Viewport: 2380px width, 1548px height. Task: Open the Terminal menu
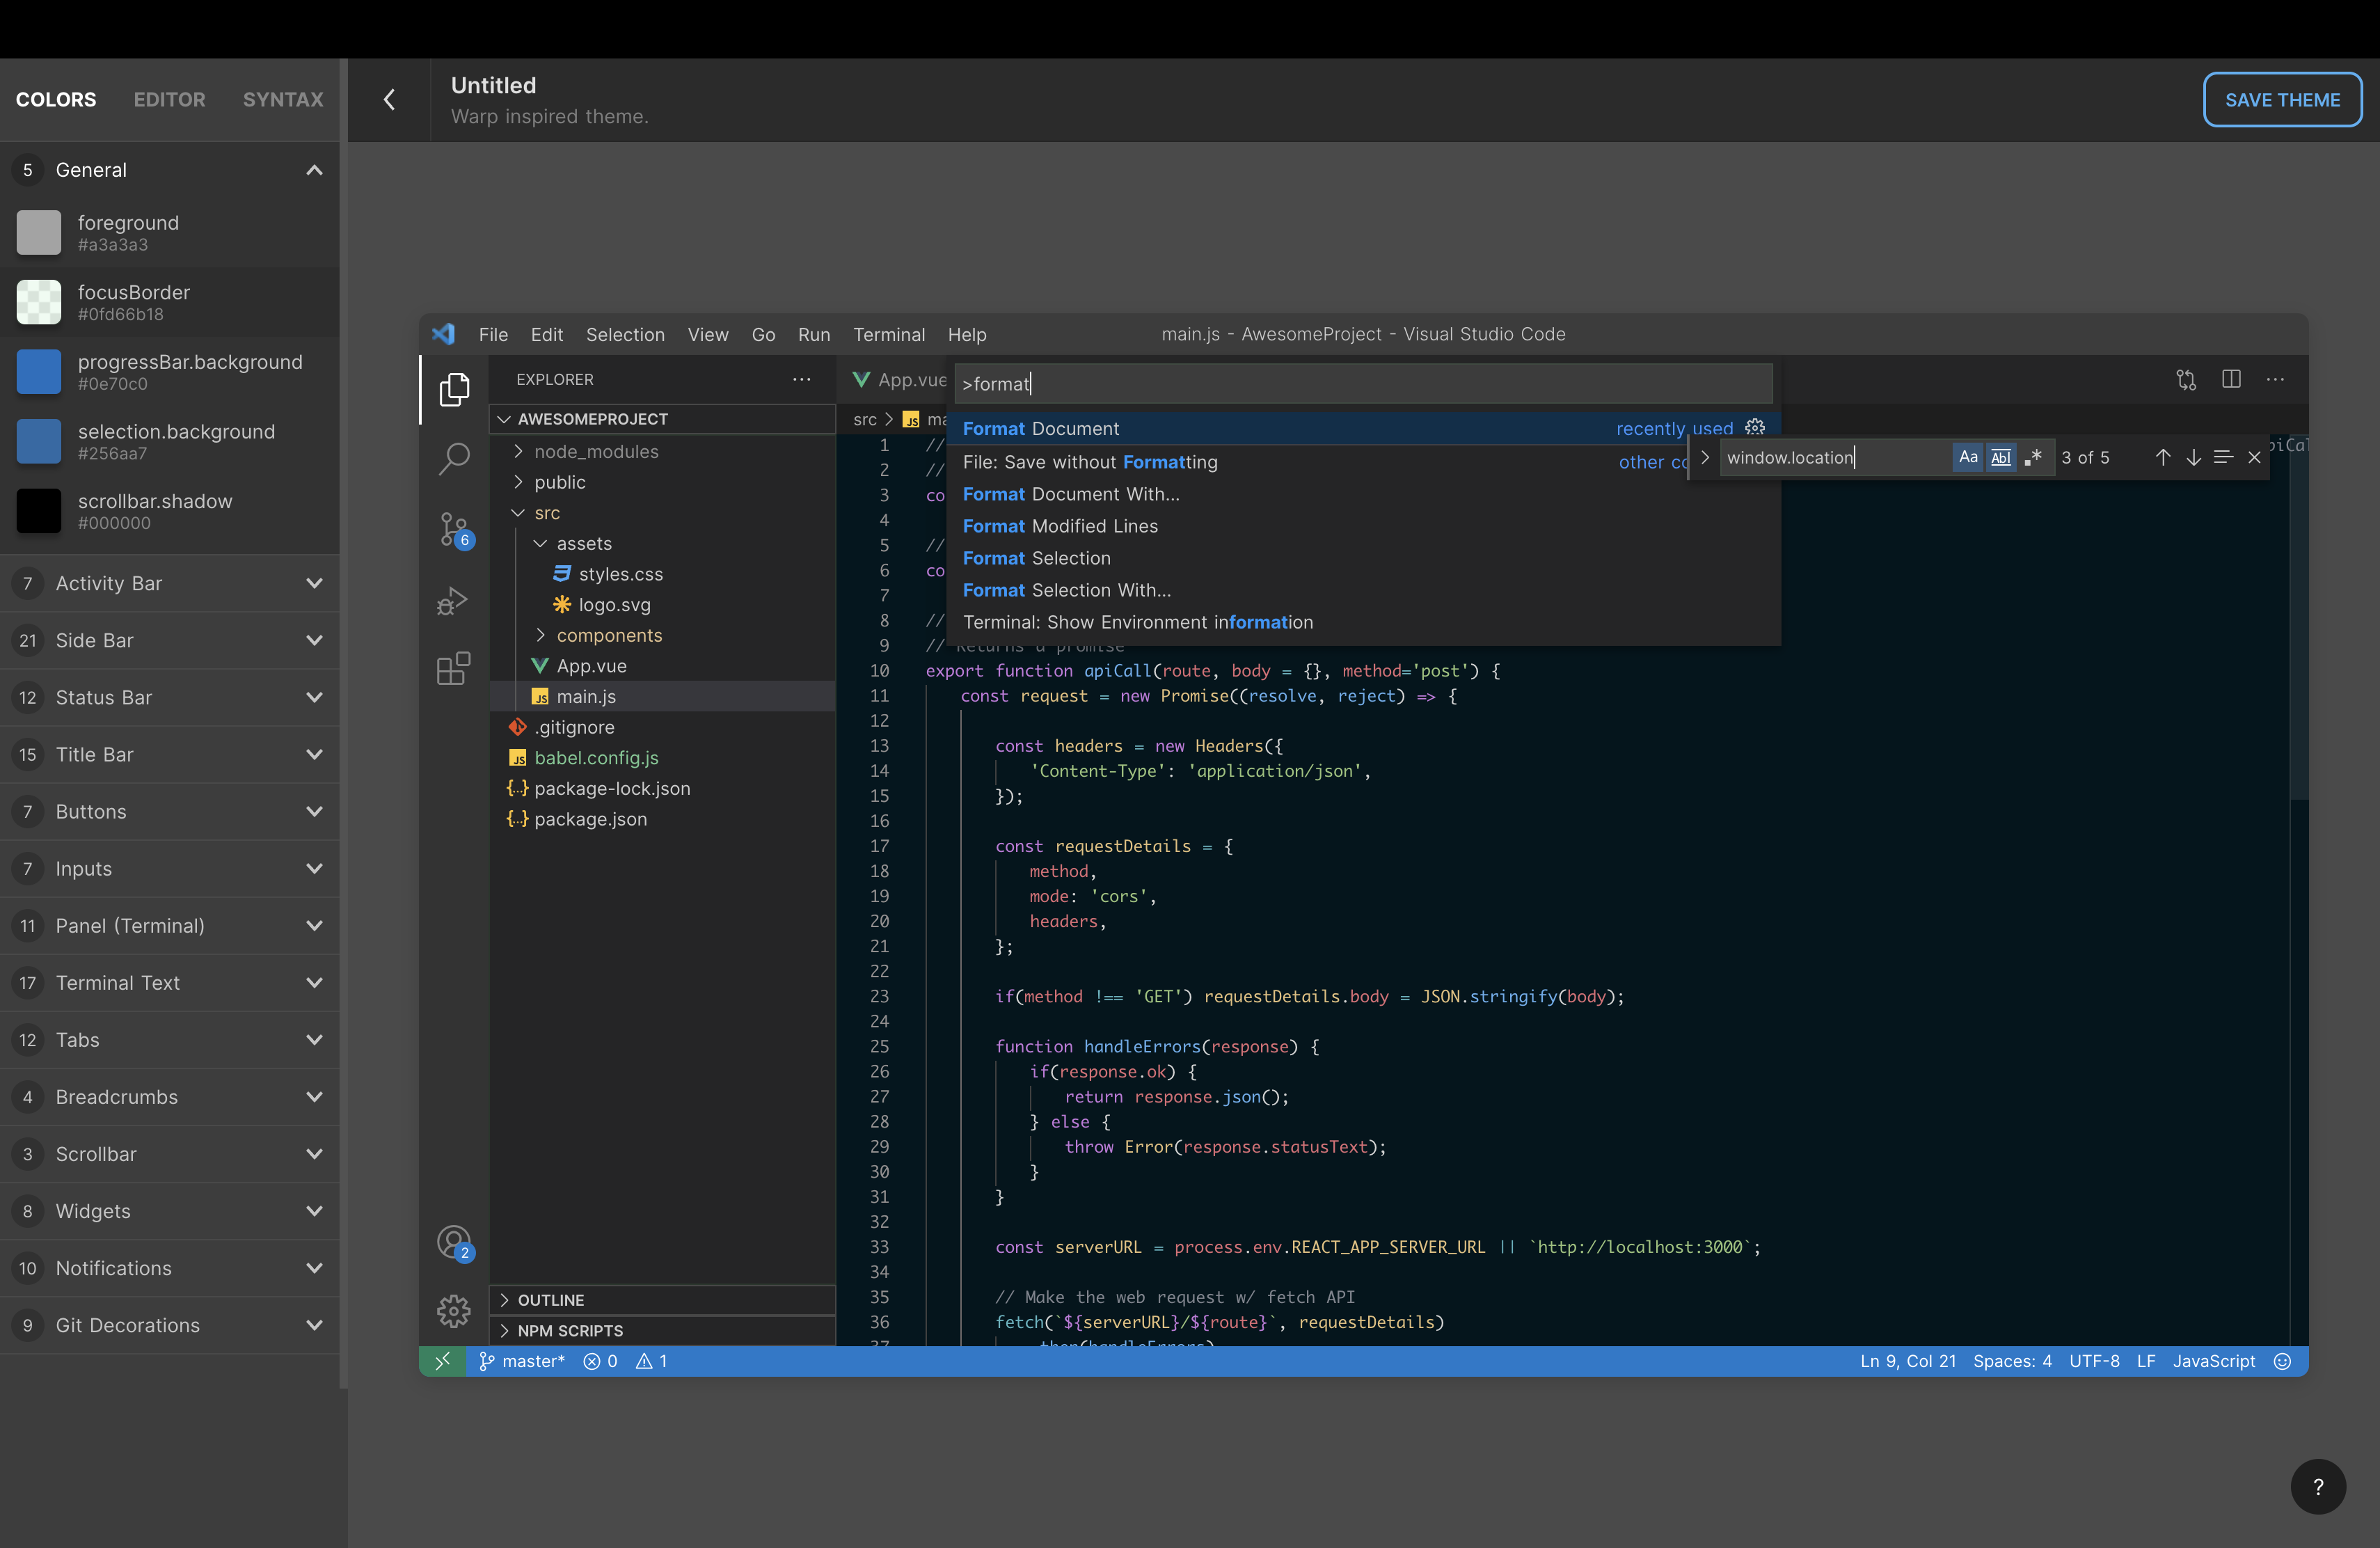[x=888, y=334]
